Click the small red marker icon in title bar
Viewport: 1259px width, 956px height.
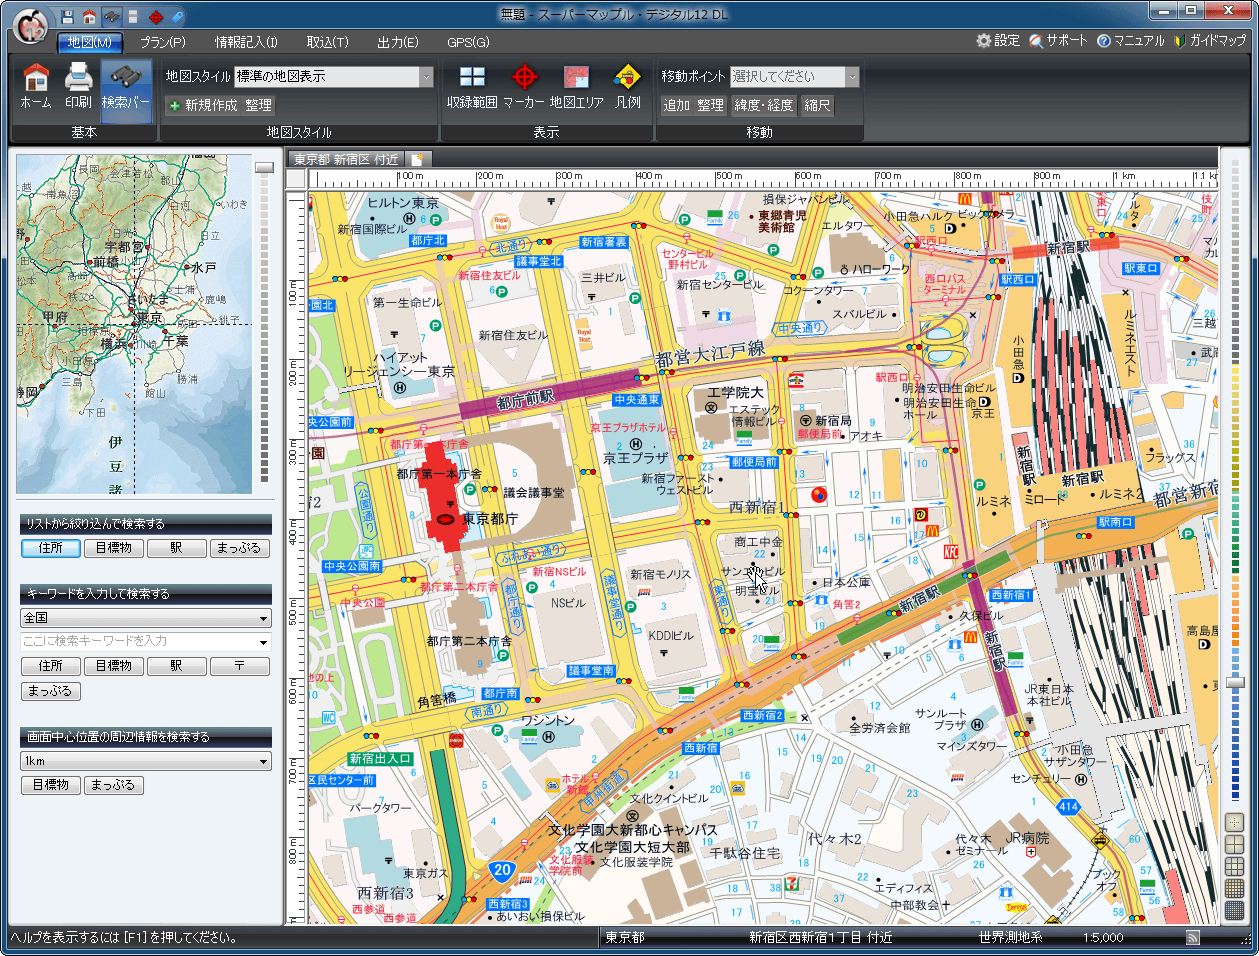pyautogui.click(x=155, y=16)
